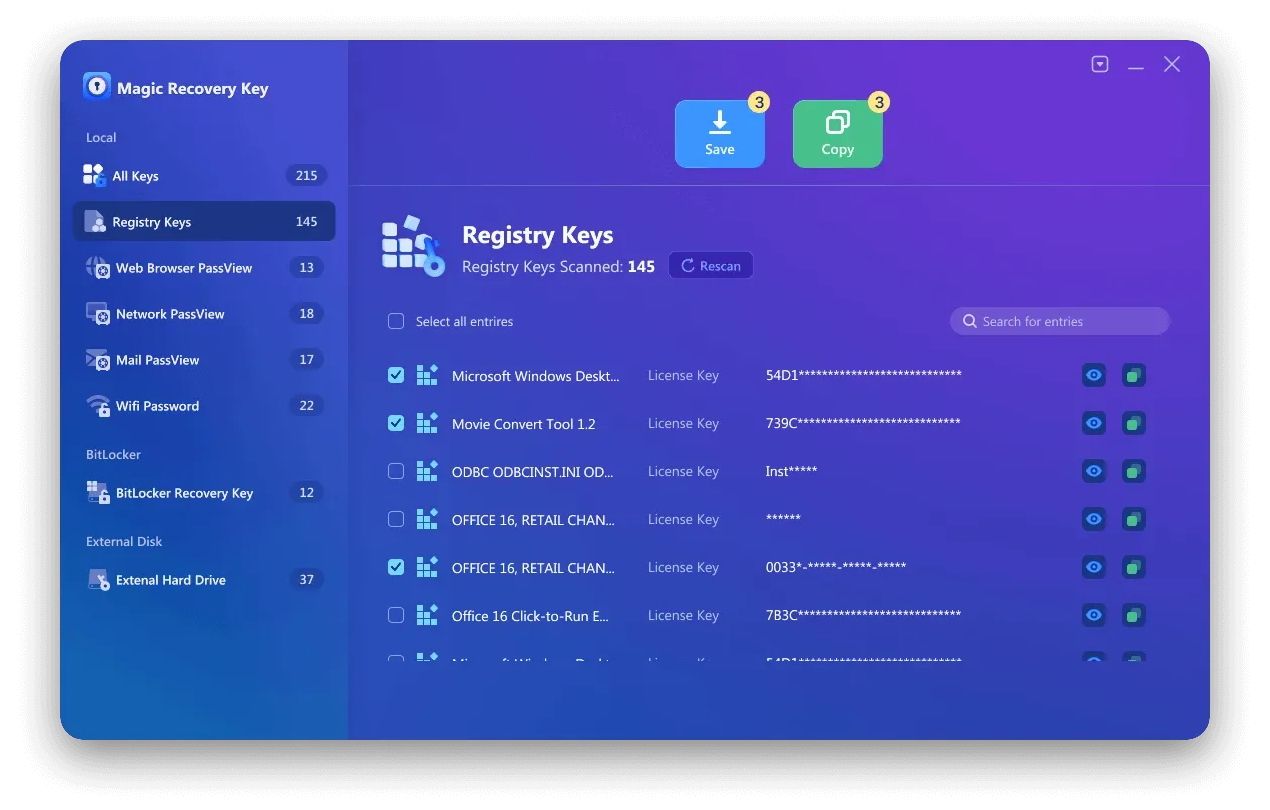
Task: Click the 0033*-*****-*****-***** key value
Action: tap(836, 567)
